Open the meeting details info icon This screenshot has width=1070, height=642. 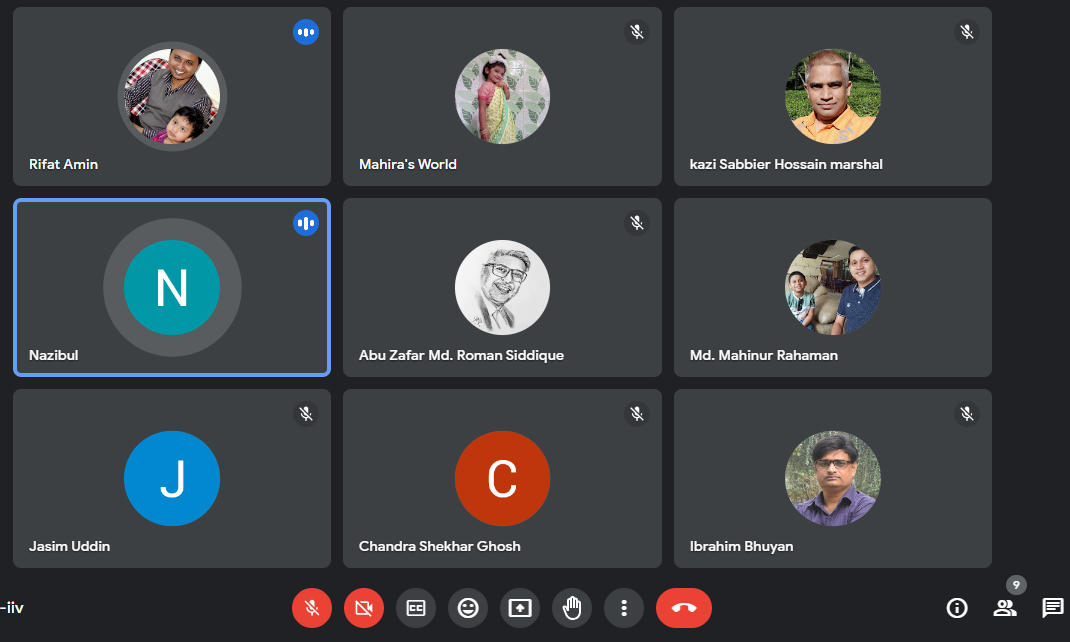957,607
